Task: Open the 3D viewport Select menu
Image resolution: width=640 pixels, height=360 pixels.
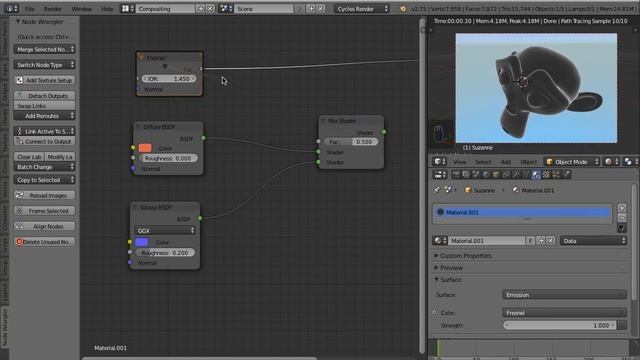Action: pos(483,162)
